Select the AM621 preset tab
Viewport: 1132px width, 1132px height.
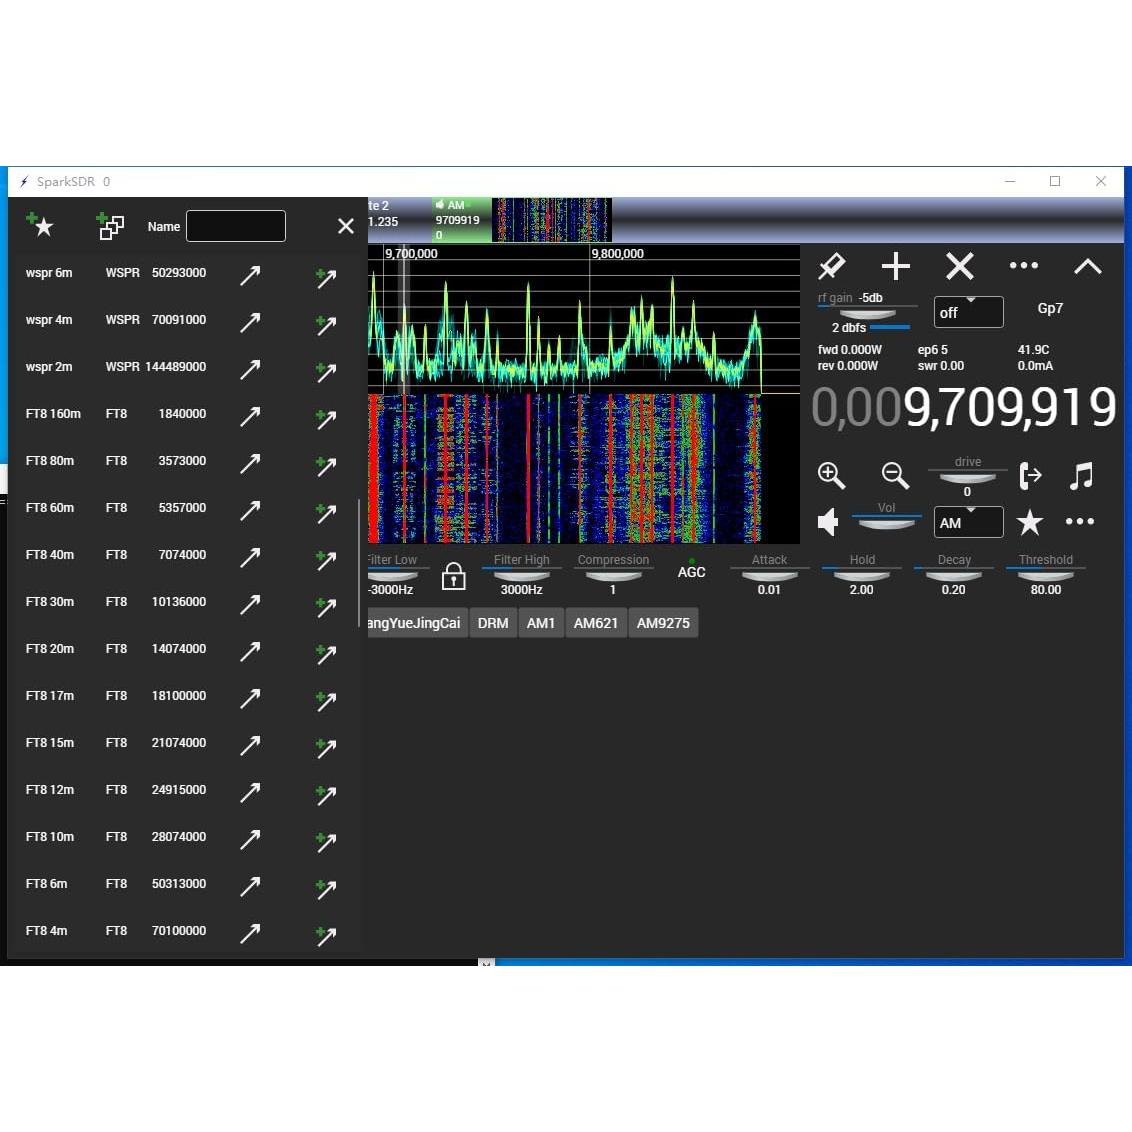click(595, 623)
